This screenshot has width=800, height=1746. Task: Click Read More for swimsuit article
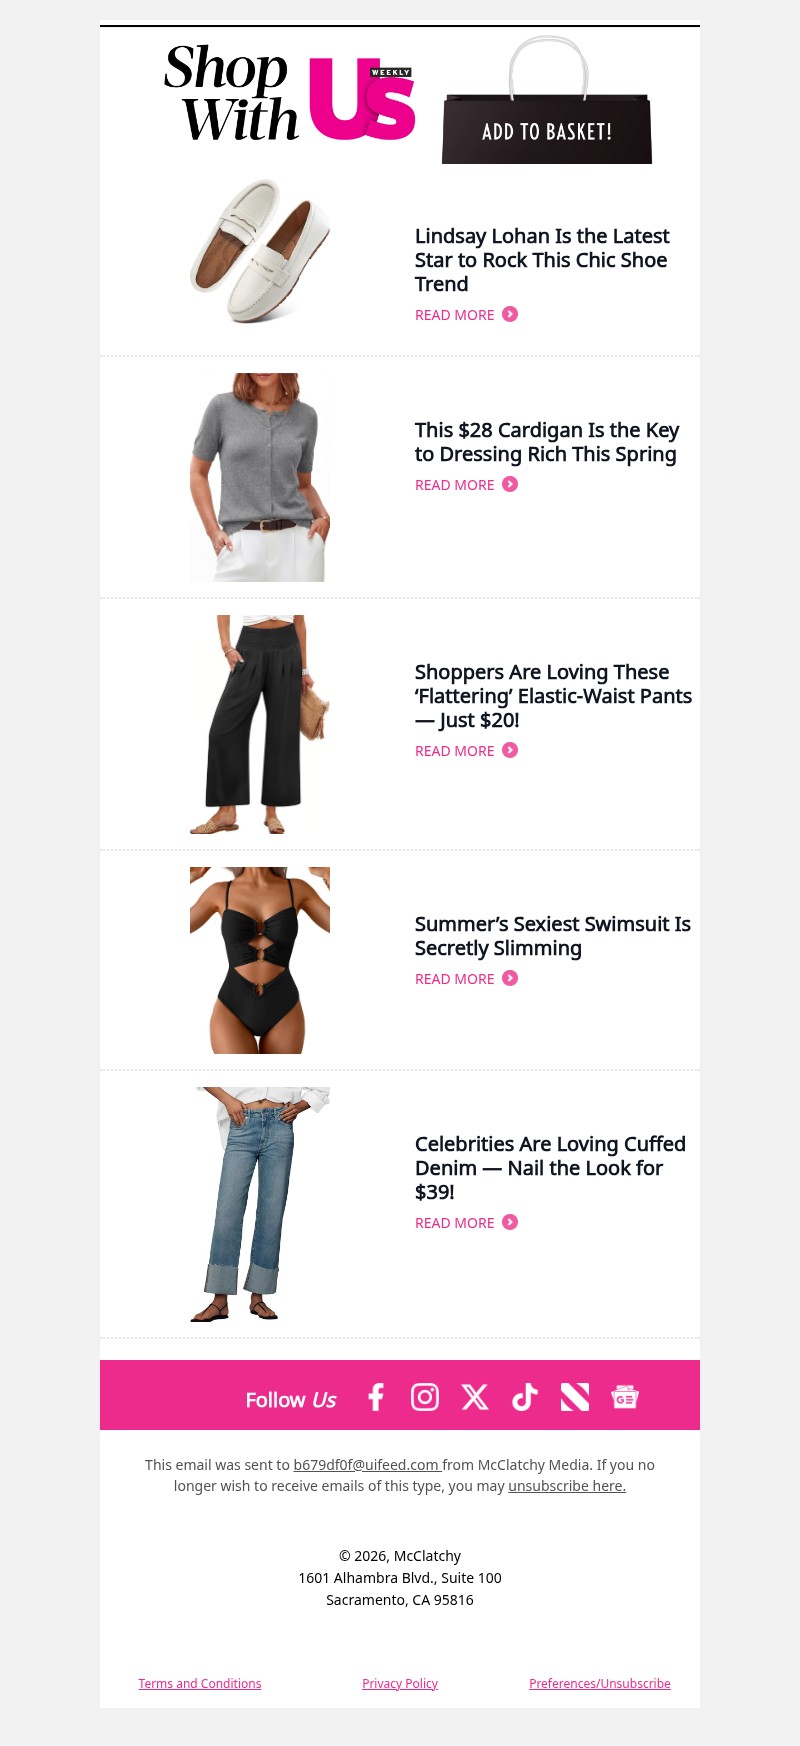pyautogui.click(x=455, y=979)
